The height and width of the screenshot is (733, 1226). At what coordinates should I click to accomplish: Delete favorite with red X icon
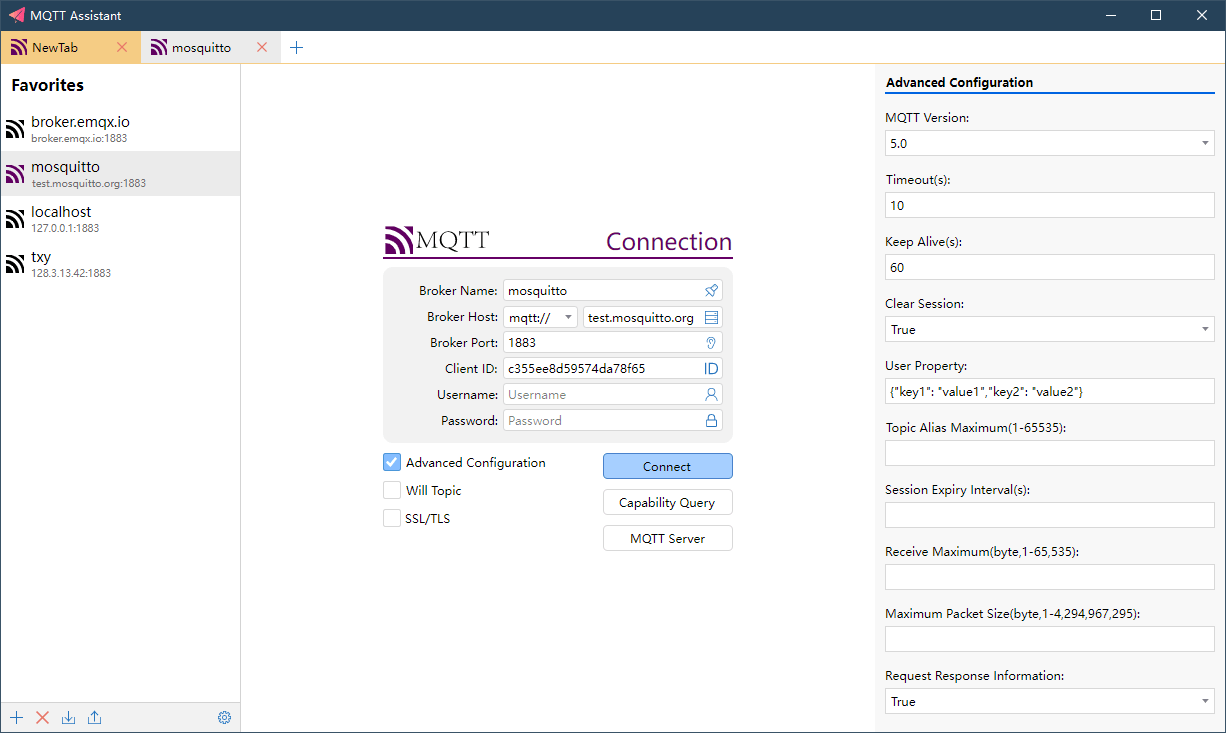42,718
